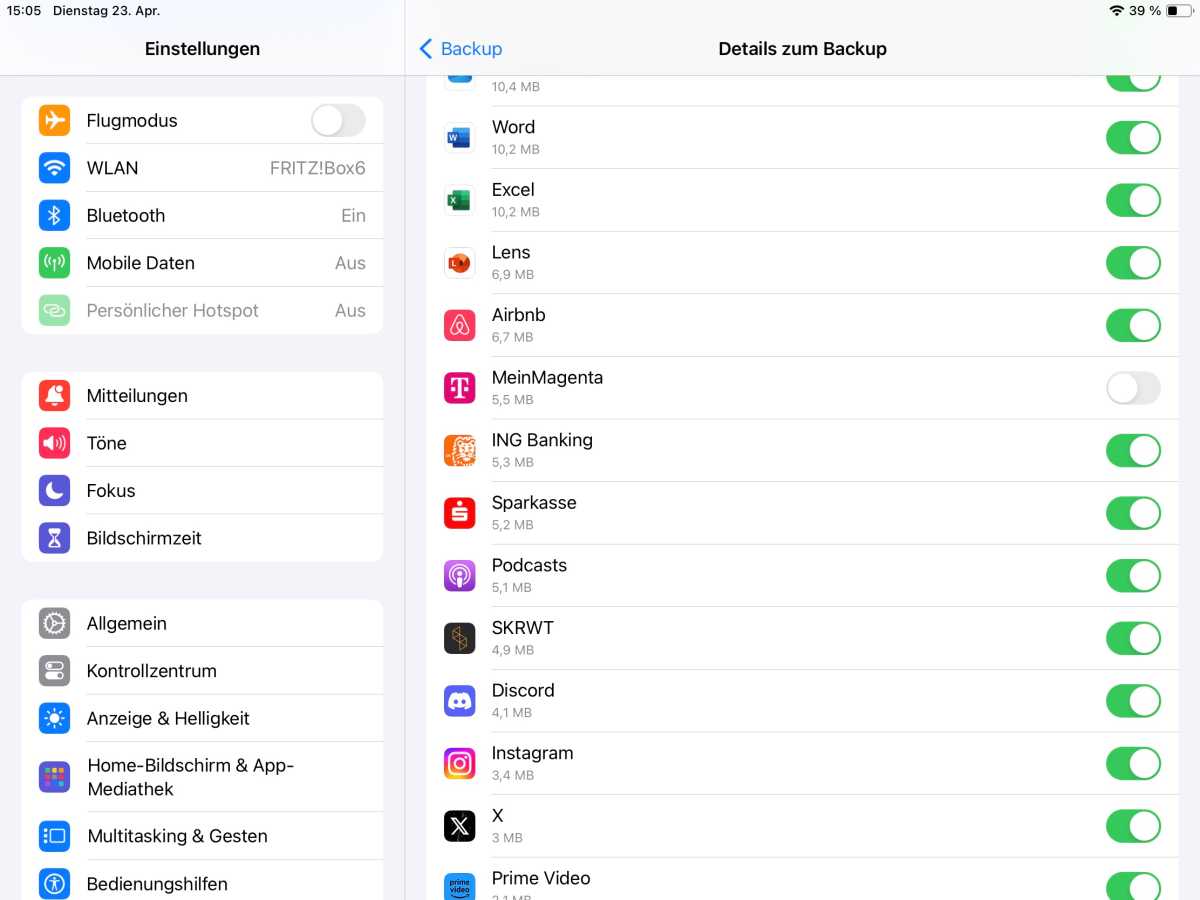Tap the Home-Bildschirm grid icon
Image resolution: width=1200 pixels, height=900 pixels.
[54, 777]
